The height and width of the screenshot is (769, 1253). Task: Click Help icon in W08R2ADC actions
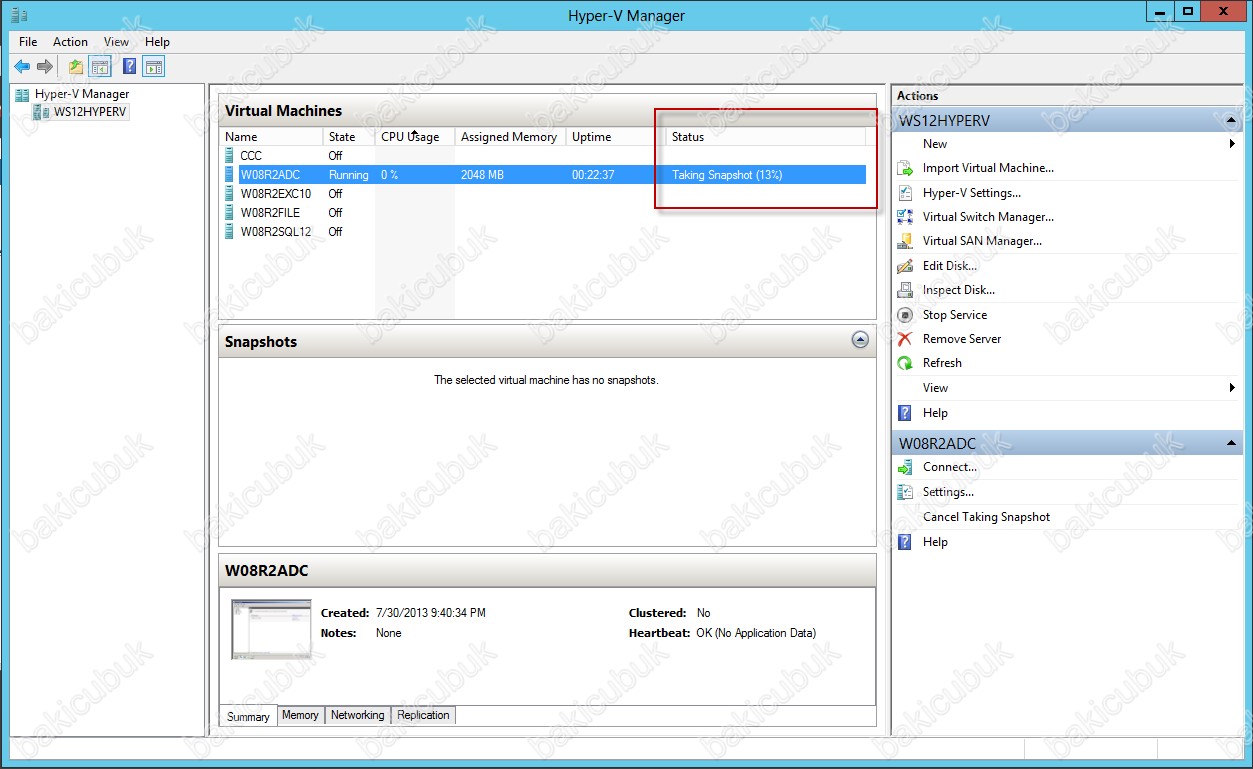click(x=905, y=542)
